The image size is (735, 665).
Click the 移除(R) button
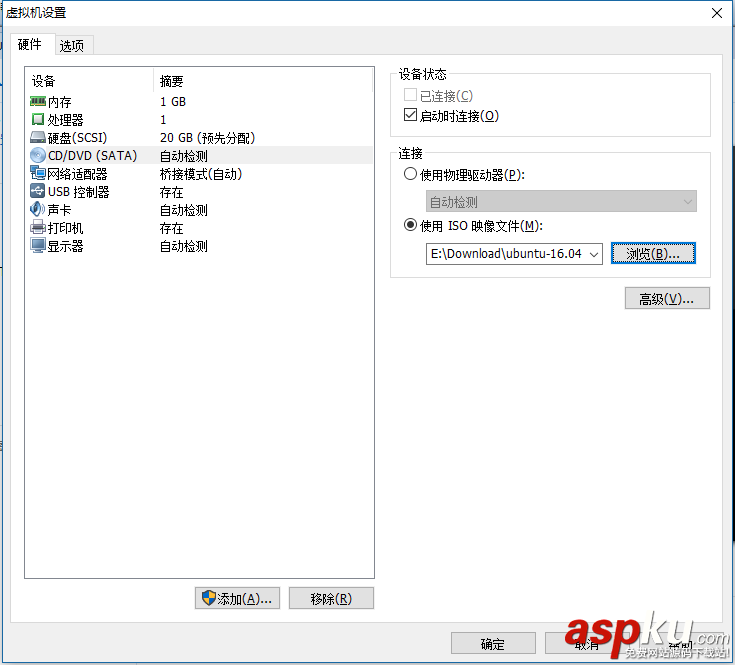coord(331,598)
